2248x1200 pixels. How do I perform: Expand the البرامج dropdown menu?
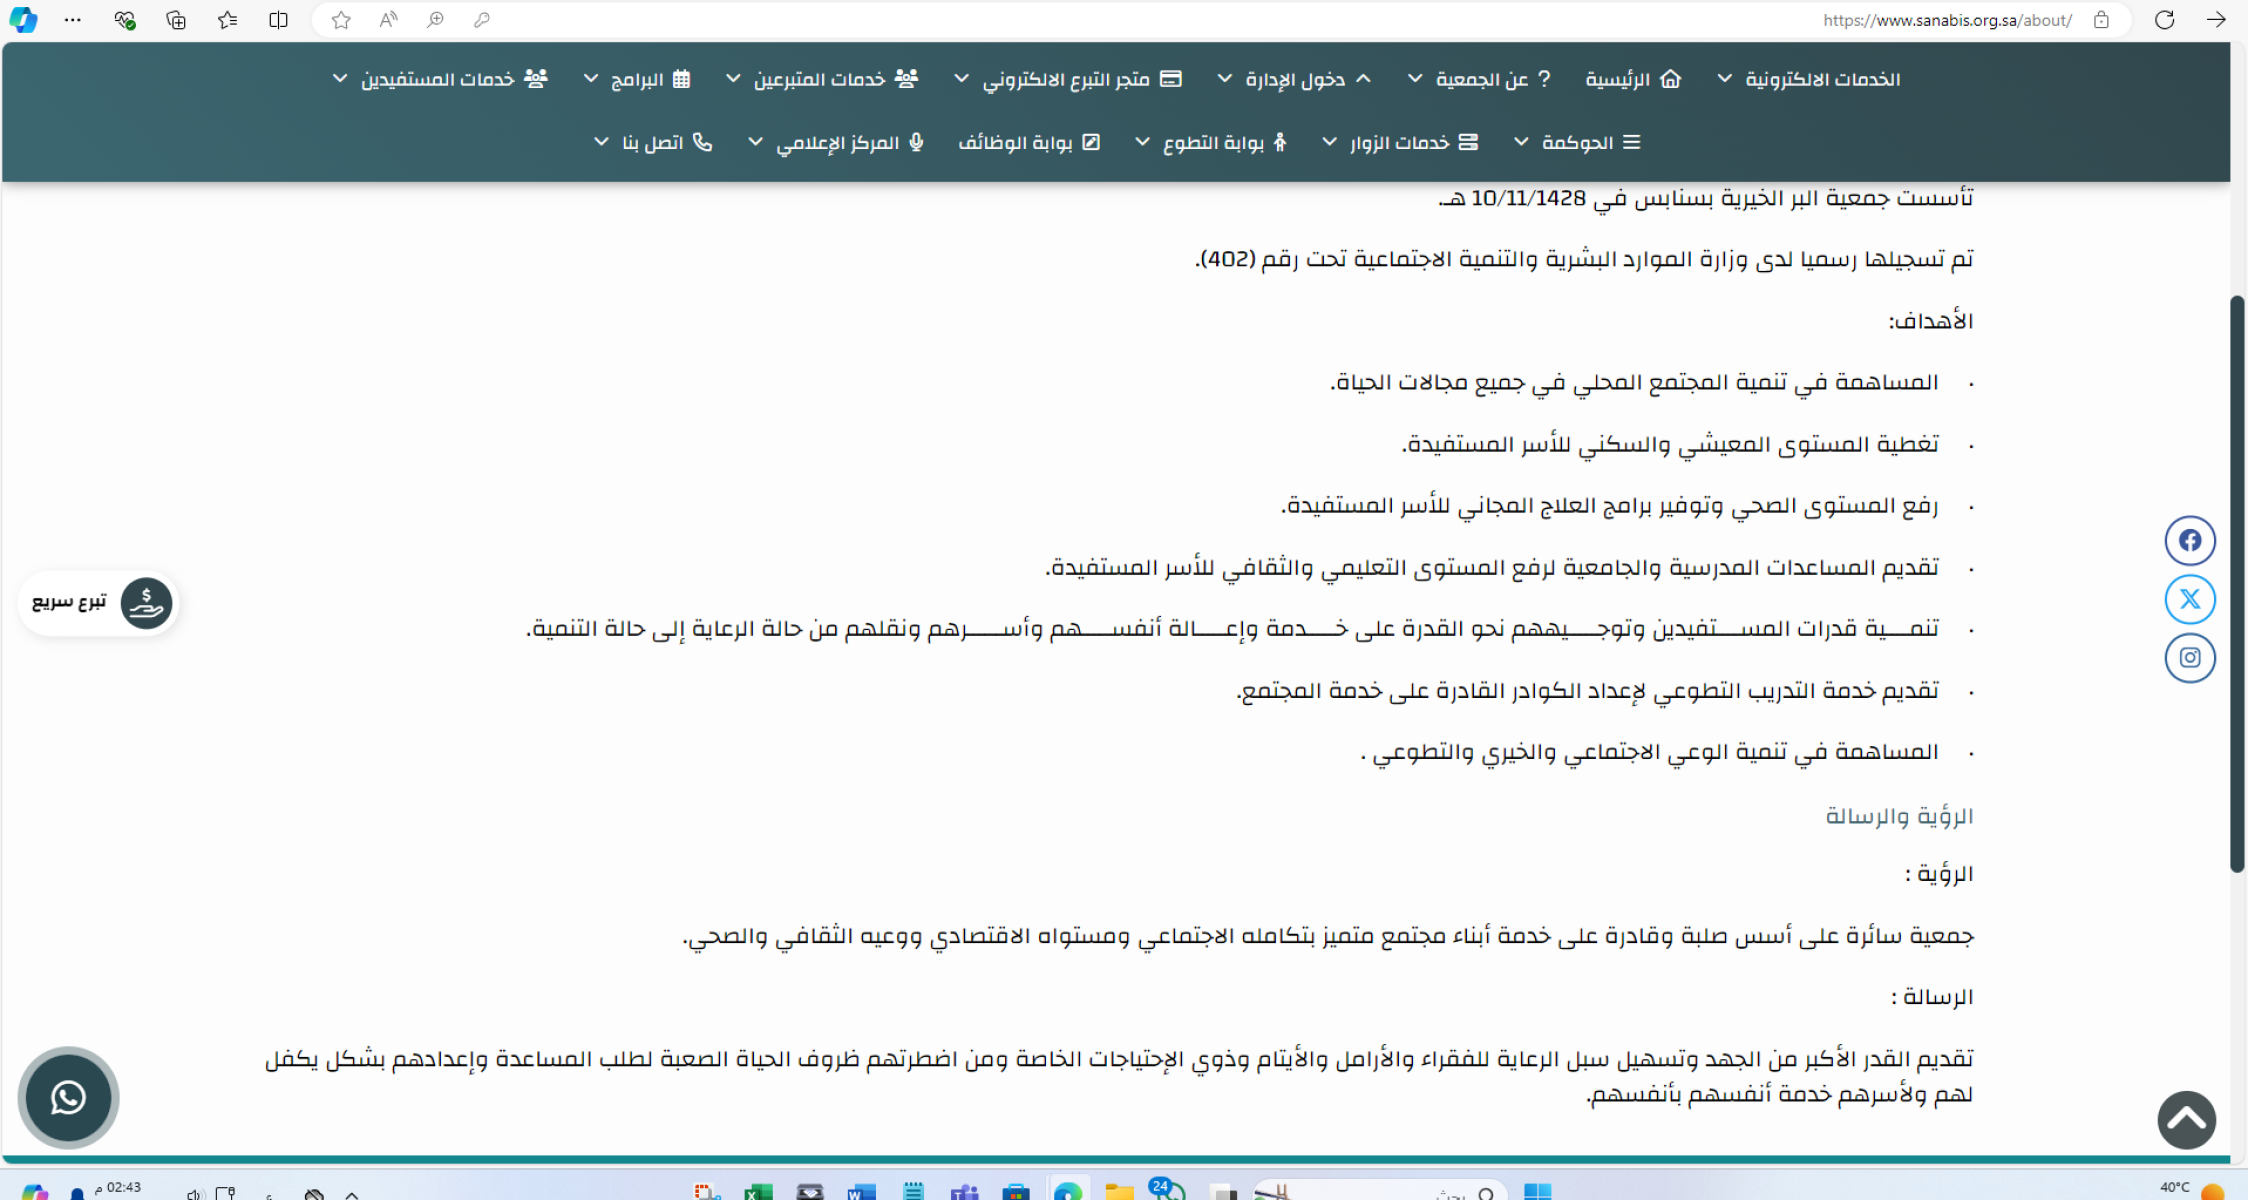pos(637,79)
